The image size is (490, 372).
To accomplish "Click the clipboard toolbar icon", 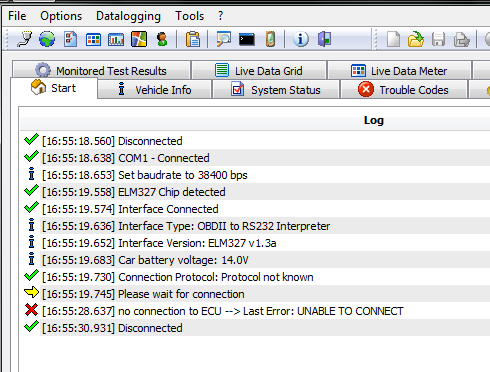I will pyautogui.click(x=193, y=39).
